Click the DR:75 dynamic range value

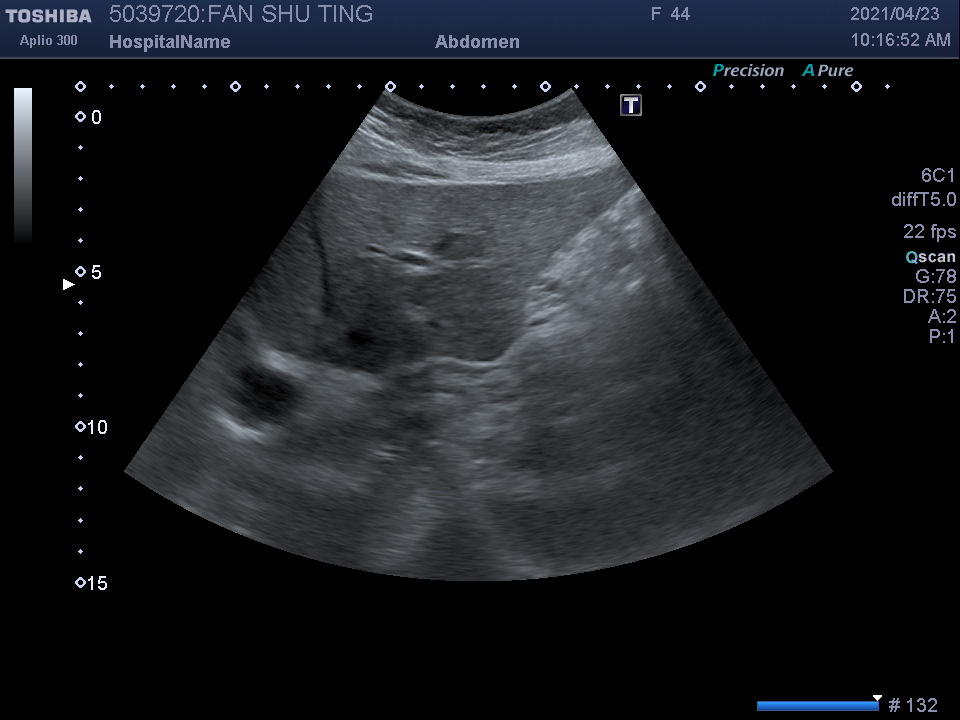point(929,297)
